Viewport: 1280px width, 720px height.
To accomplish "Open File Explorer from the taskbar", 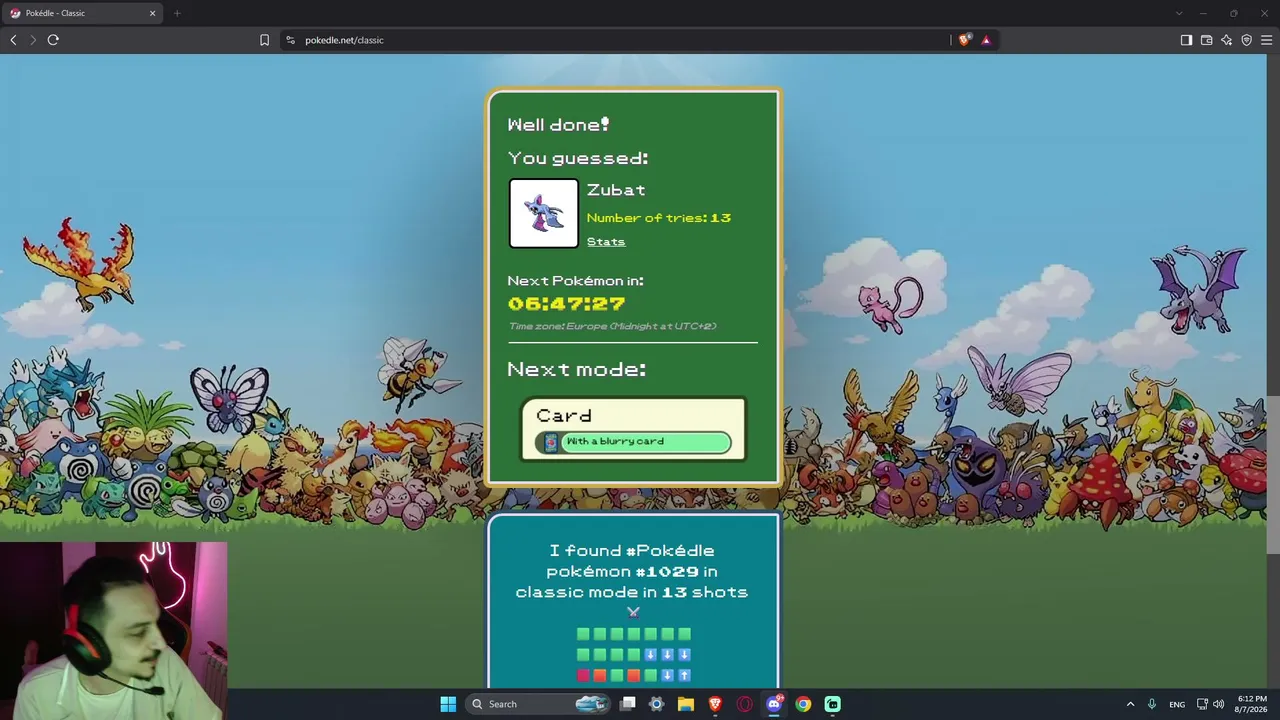I will click(686, 704).
